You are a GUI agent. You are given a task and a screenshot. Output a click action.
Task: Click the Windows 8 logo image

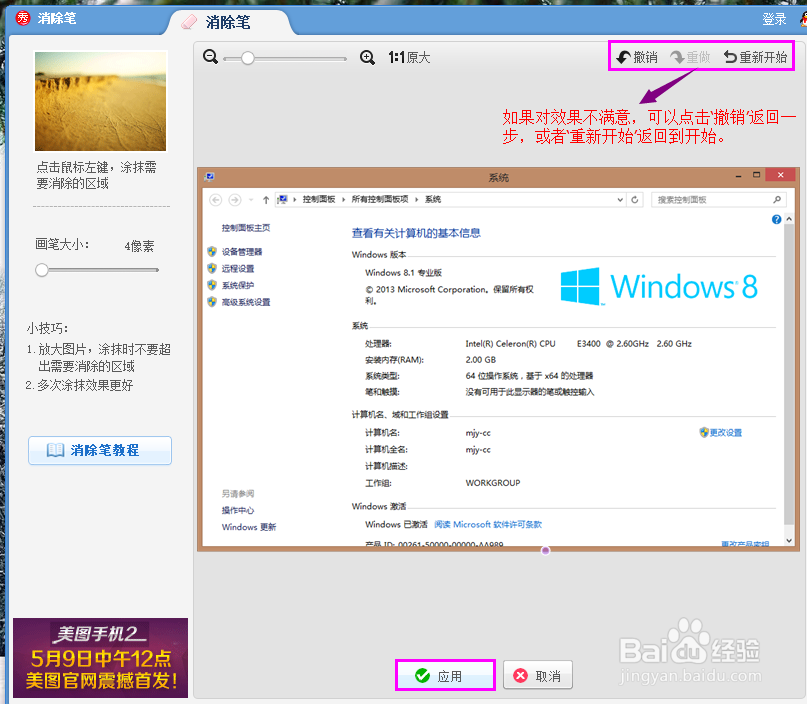tap(659, 286)
